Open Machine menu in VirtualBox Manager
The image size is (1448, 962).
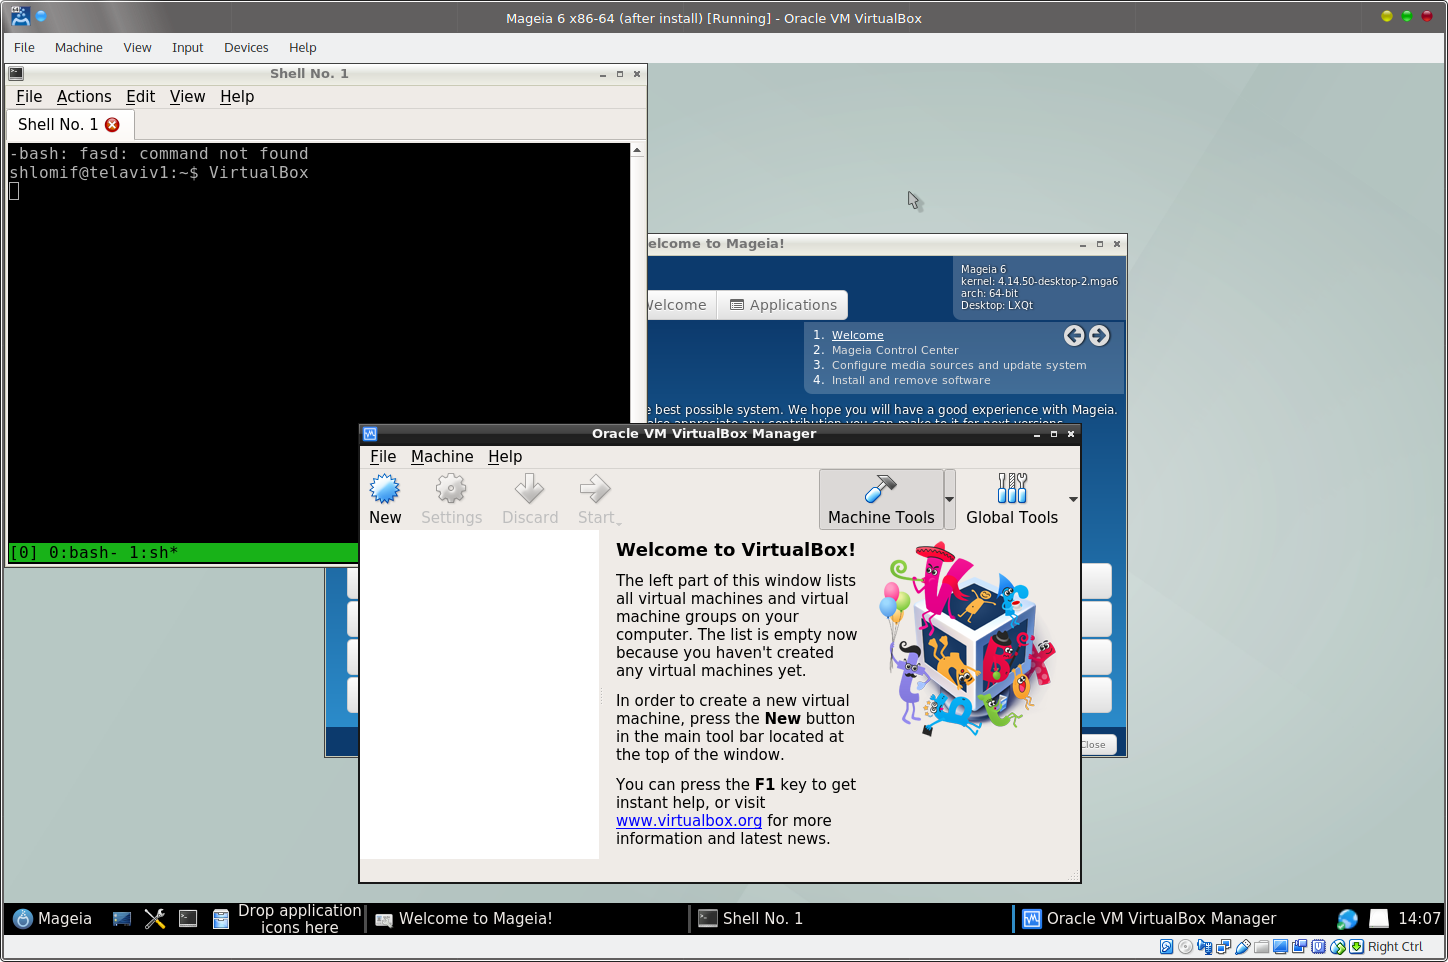pos(442,456)
